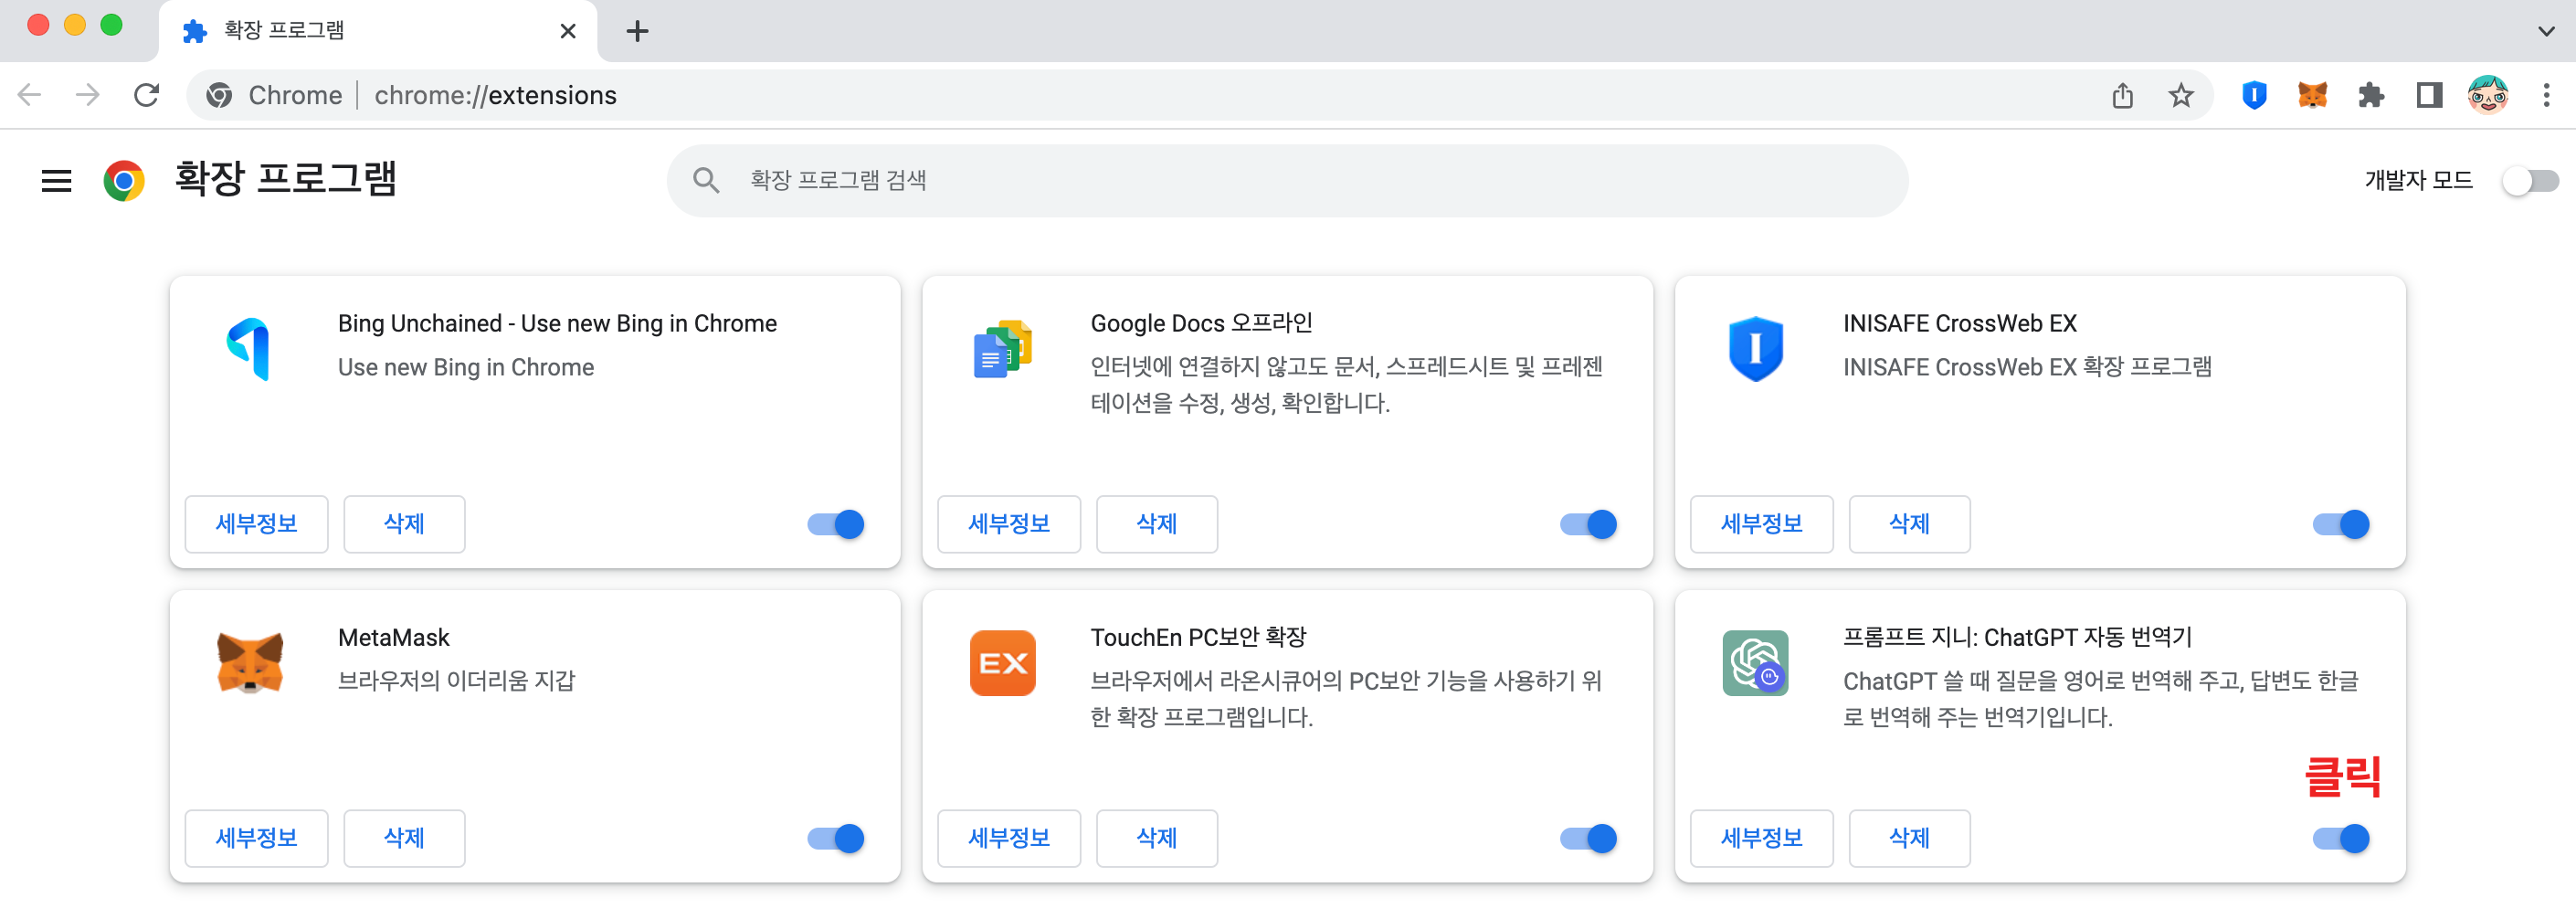This screenshot has height=919, width=2576.
Task: Click 삭제 for MetaMask
Action: 404,838
